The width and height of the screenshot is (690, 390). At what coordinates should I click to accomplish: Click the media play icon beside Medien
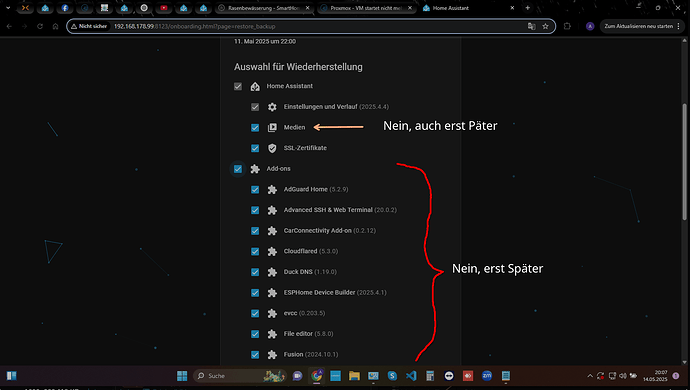(272, 128)
